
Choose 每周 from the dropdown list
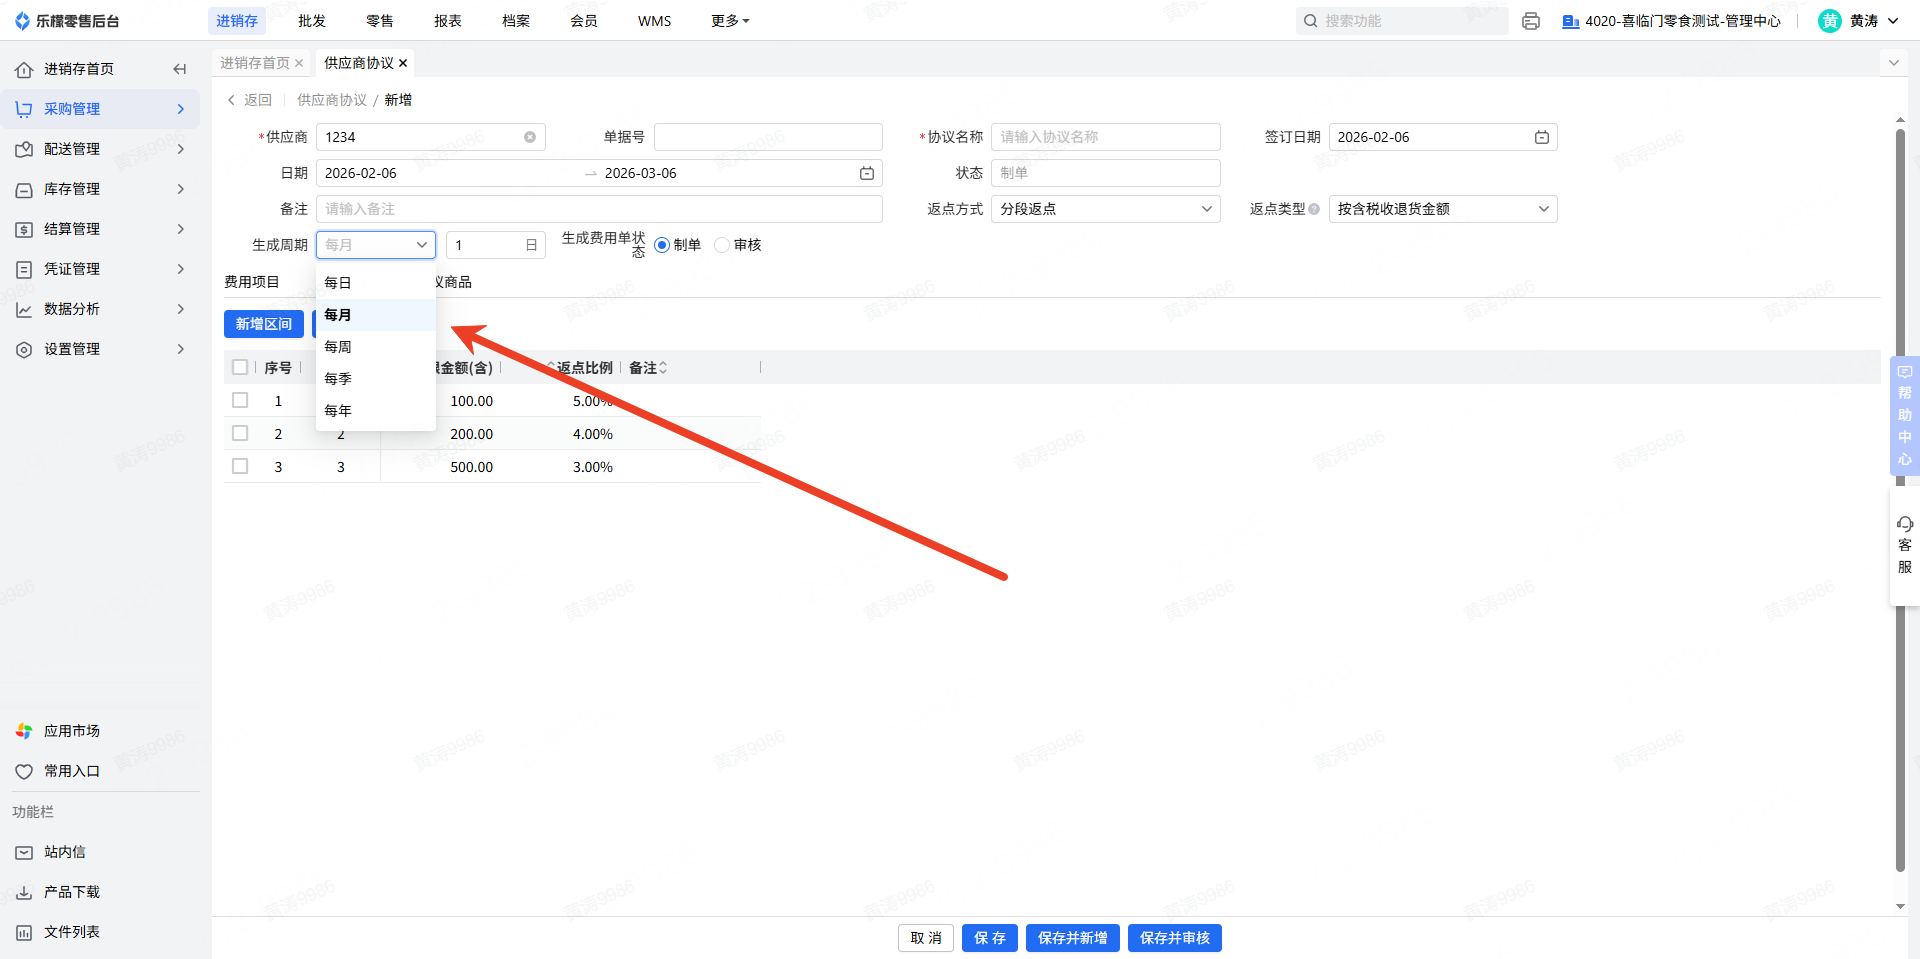376,347
